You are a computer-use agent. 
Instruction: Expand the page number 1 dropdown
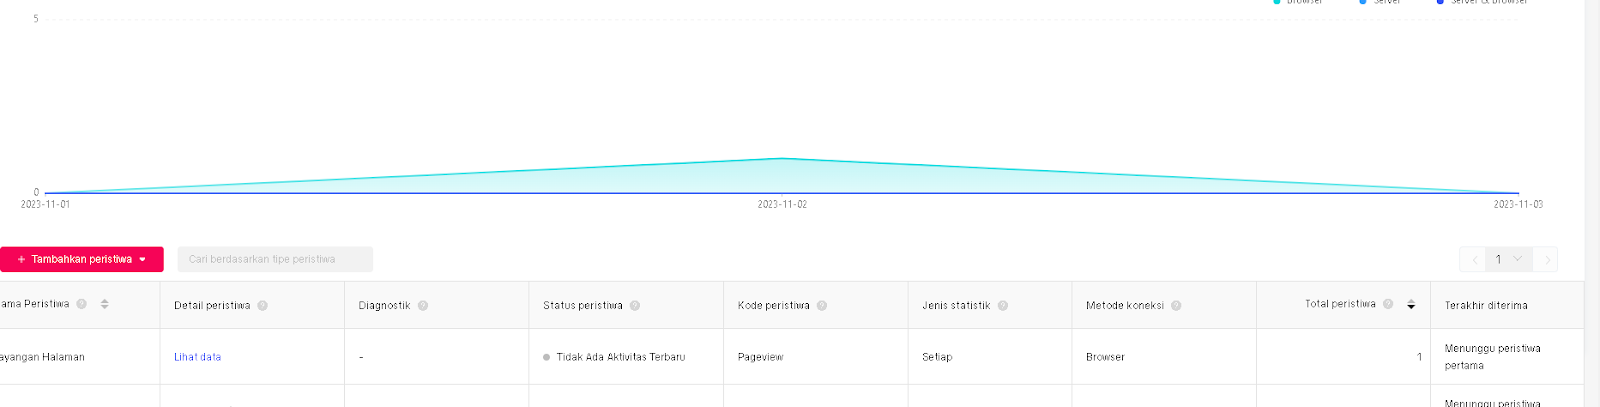1509,260
